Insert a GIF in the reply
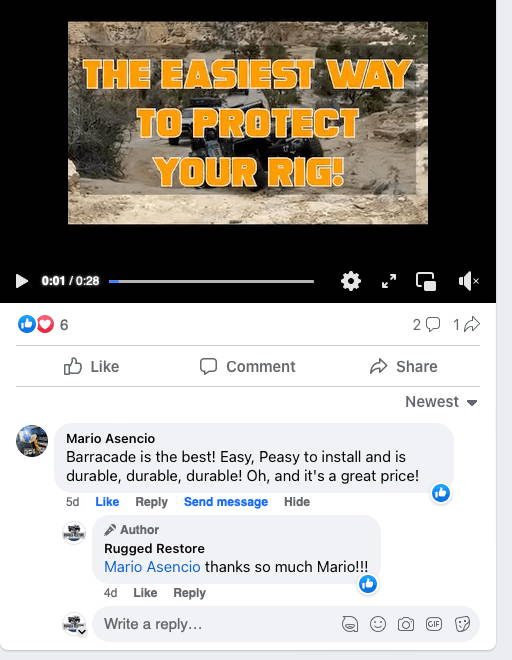Viewport: 512px width, 660px height. (434, 624)
